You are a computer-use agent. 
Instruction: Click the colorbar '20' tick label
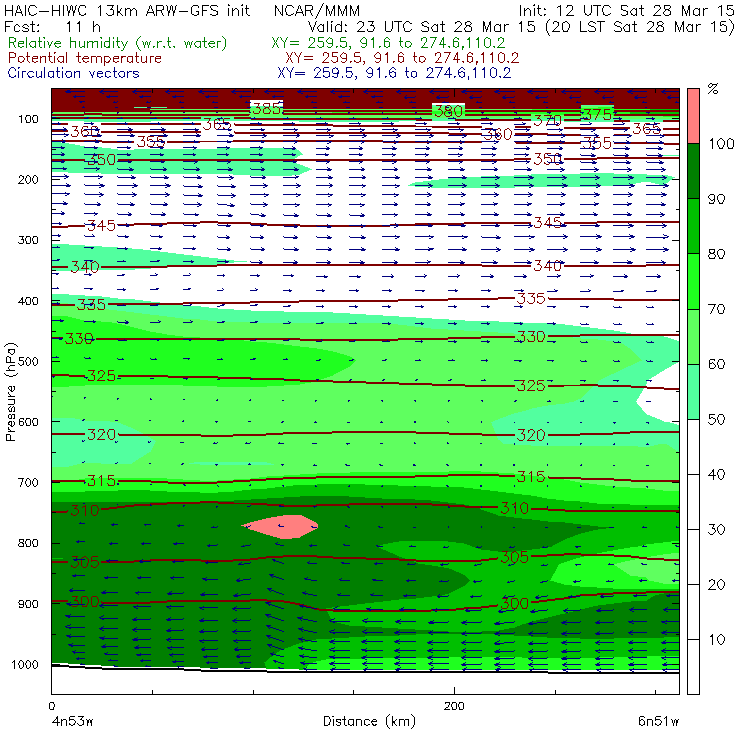click(716, 585)
